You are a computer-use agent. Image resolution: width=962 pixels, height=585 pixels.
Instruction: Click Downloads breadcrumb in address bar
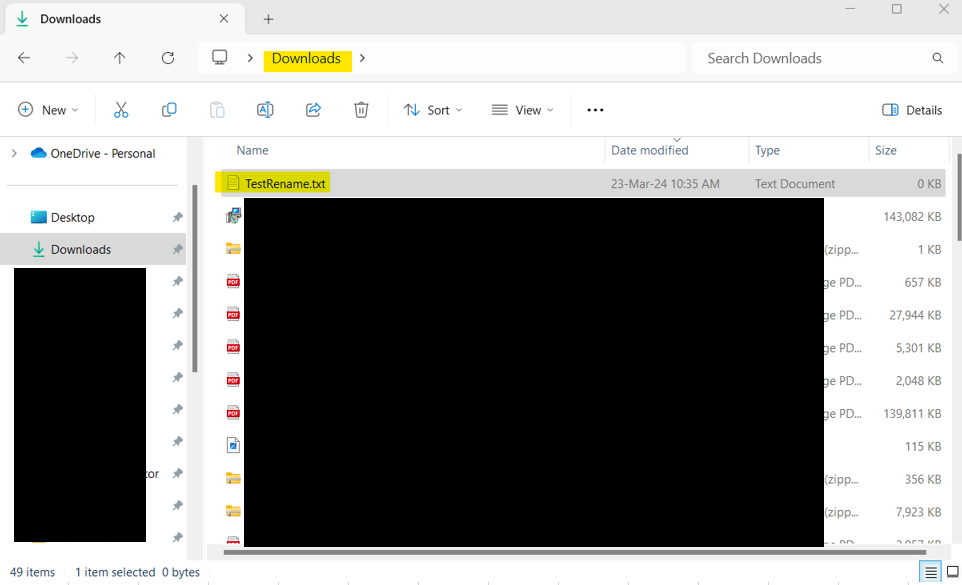pos(306,58)
